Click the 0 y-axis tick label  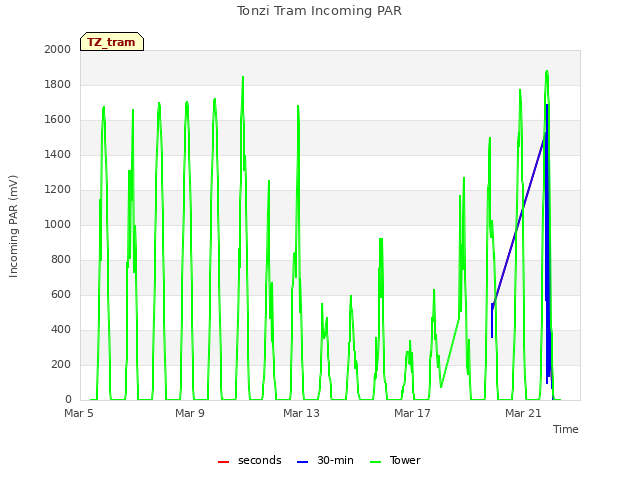[x=68, y=400]
